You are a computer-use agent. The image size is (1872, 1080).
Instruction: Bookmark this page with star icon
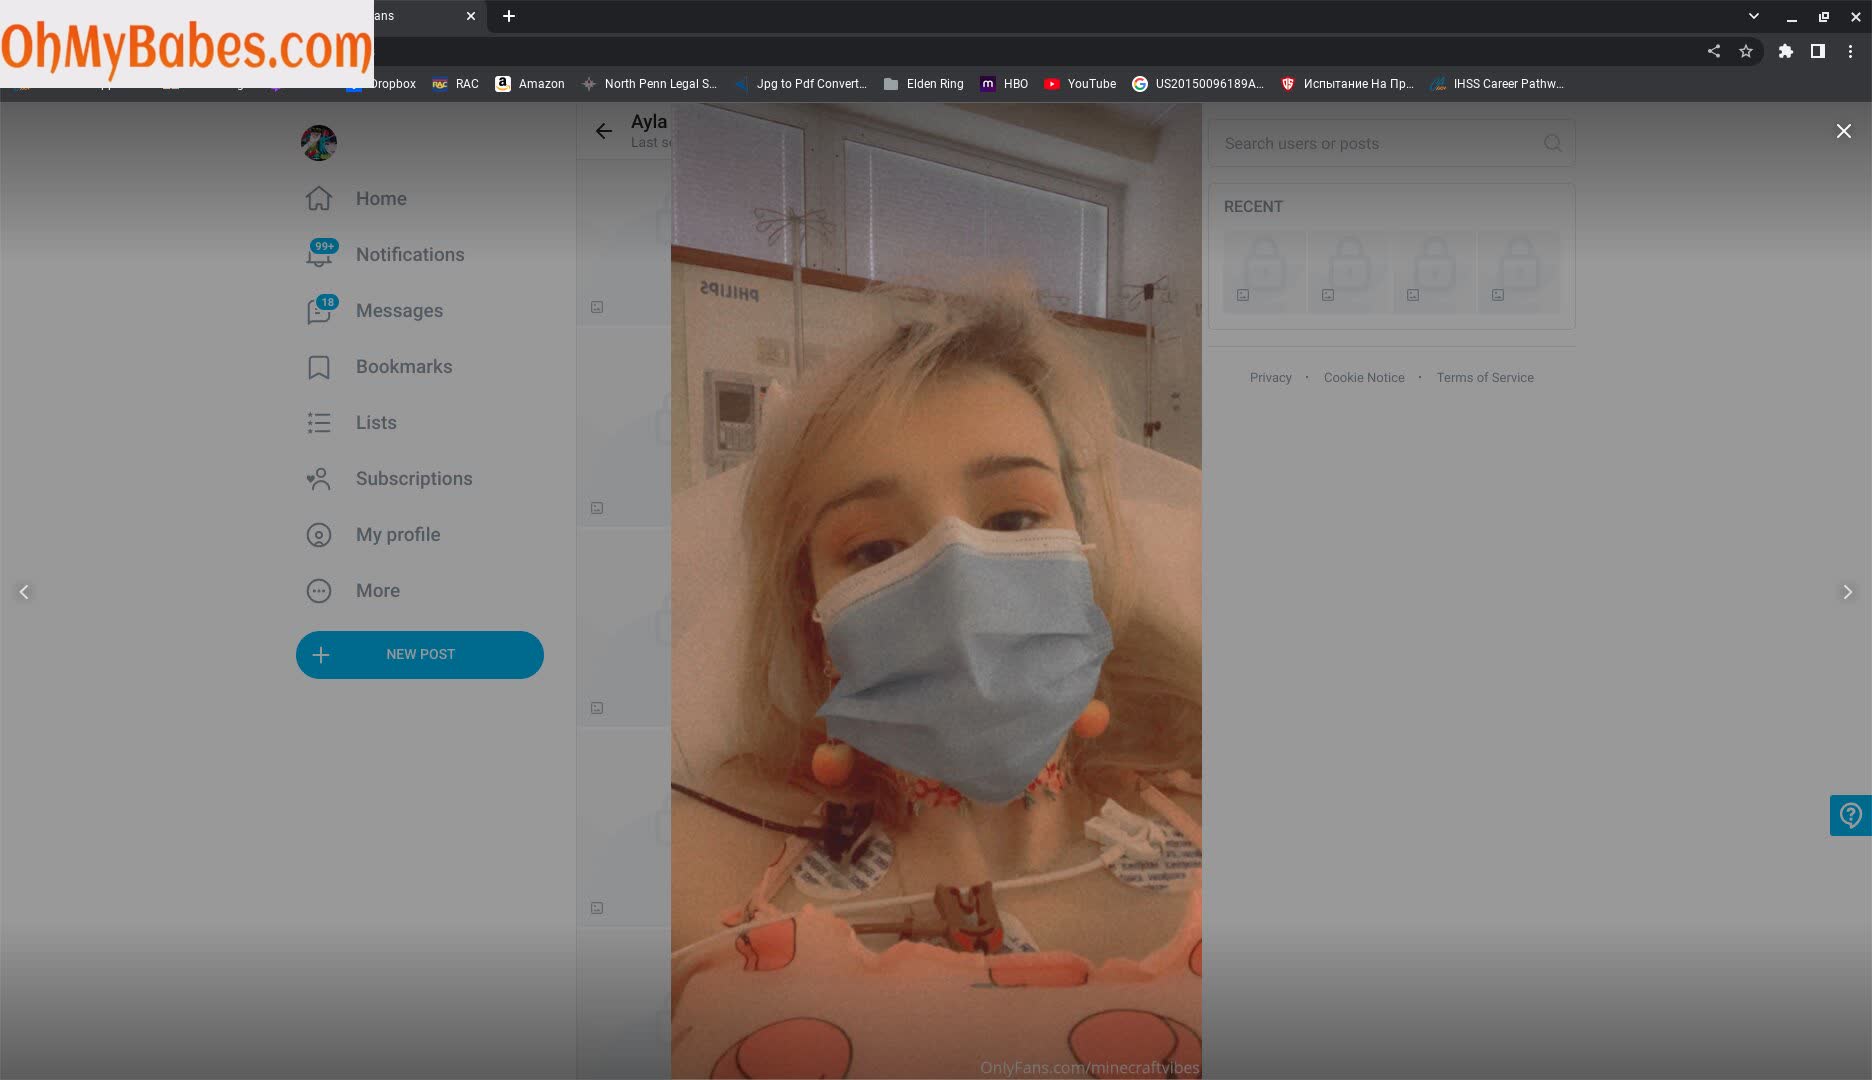tap(1746, 51)
